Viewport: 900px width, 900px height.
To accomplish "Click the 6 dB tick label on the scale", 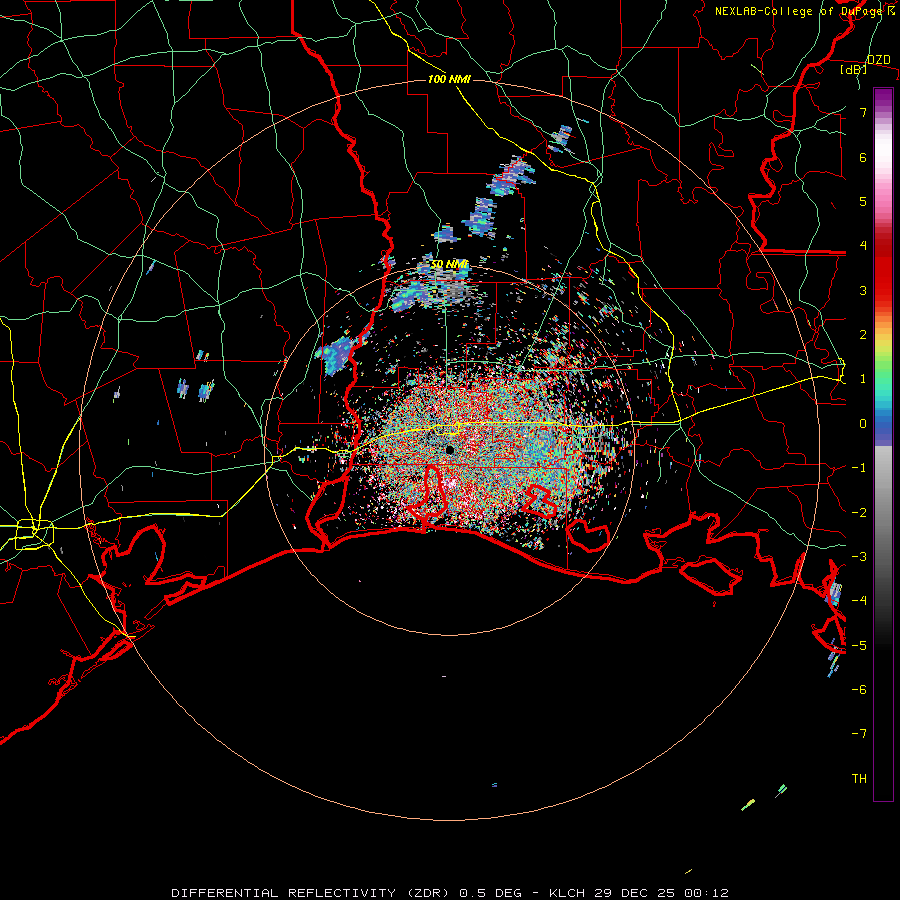I will pyautogui.click(x=863, y=157).
